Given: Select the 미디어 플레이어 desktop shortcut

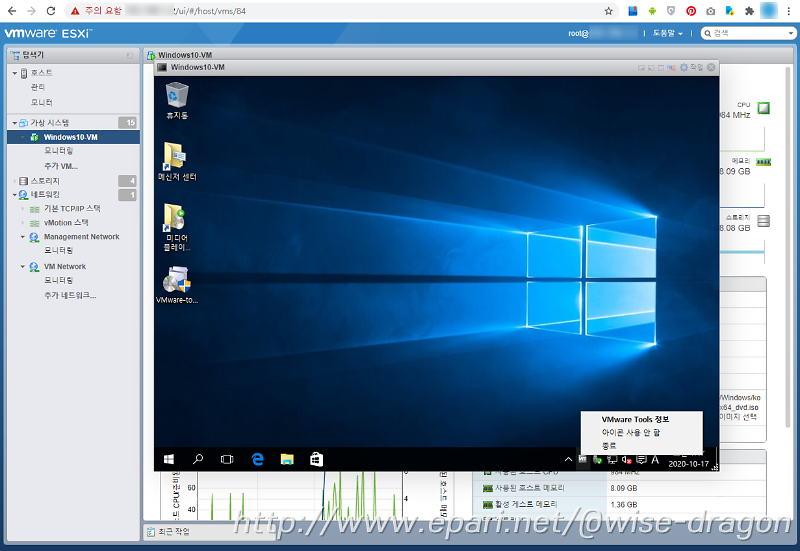Looking at the screenshot, I should pyautogui.click(x=177, y=227).
